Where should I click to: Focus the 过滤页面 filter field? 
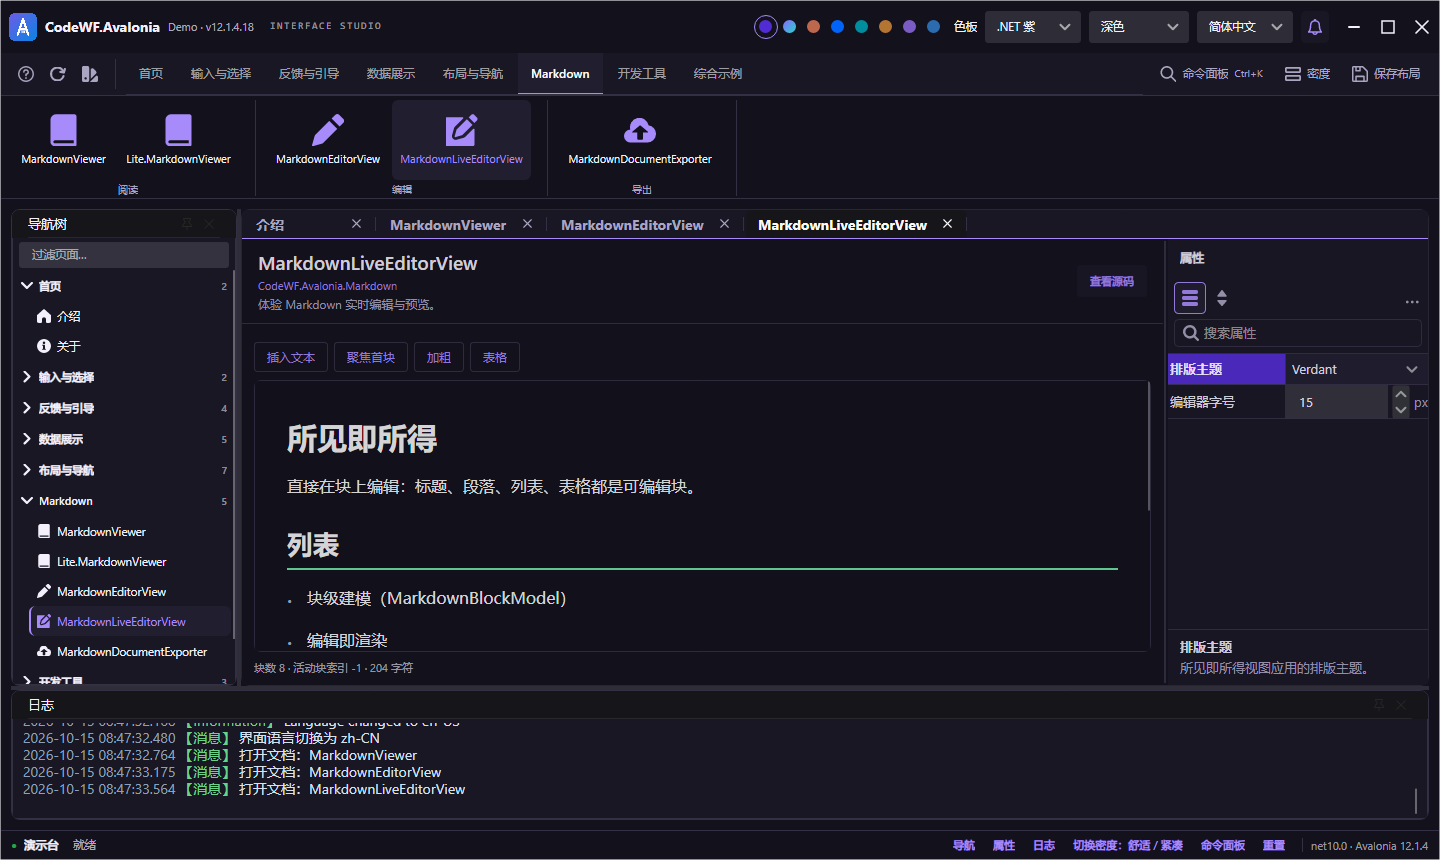124,255
